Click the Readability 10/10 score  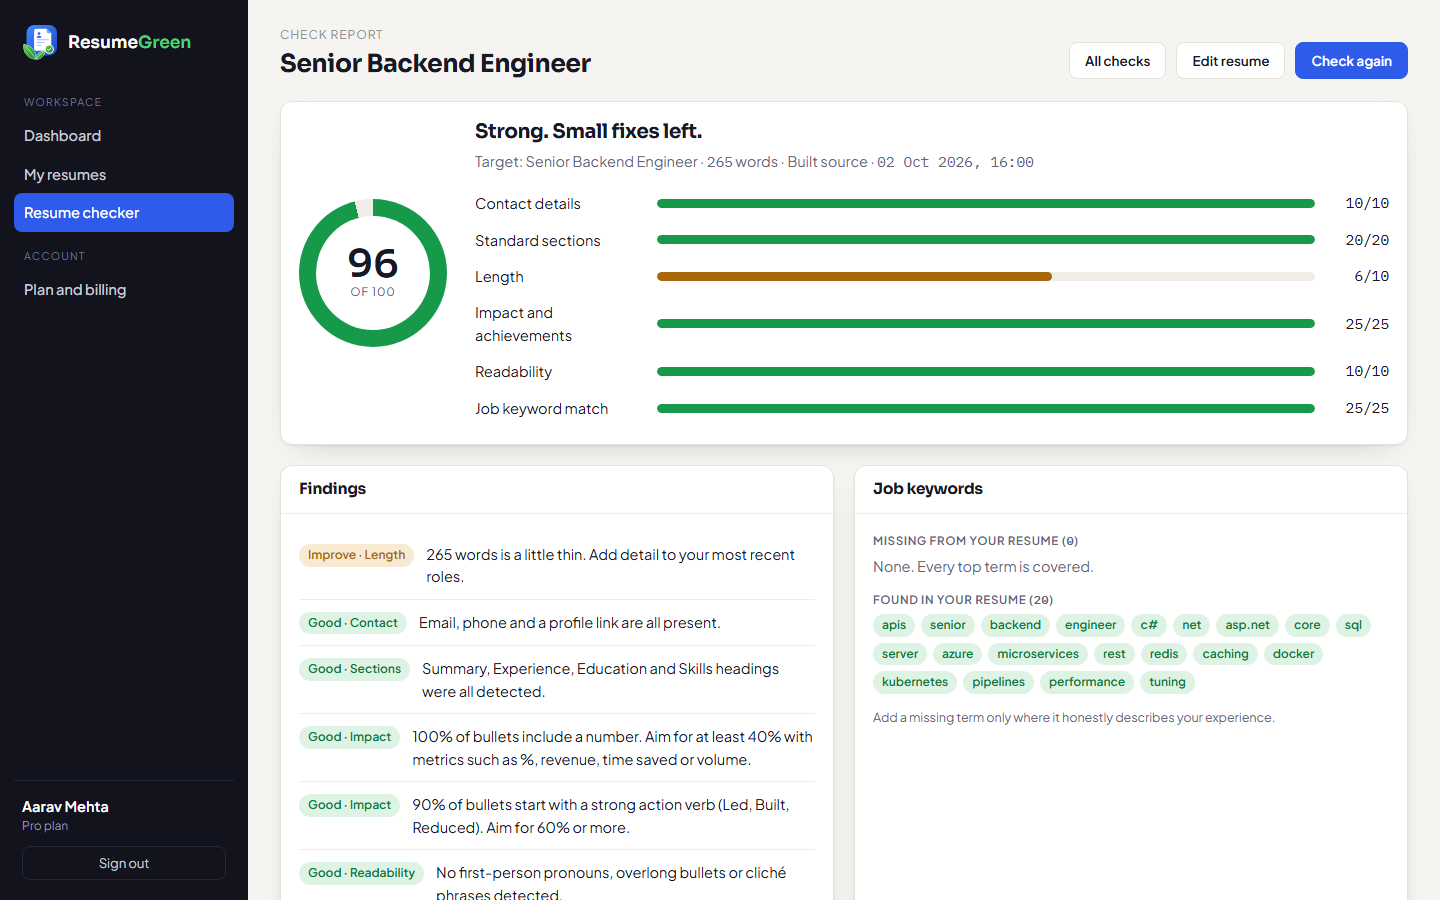coord(1367,372)
